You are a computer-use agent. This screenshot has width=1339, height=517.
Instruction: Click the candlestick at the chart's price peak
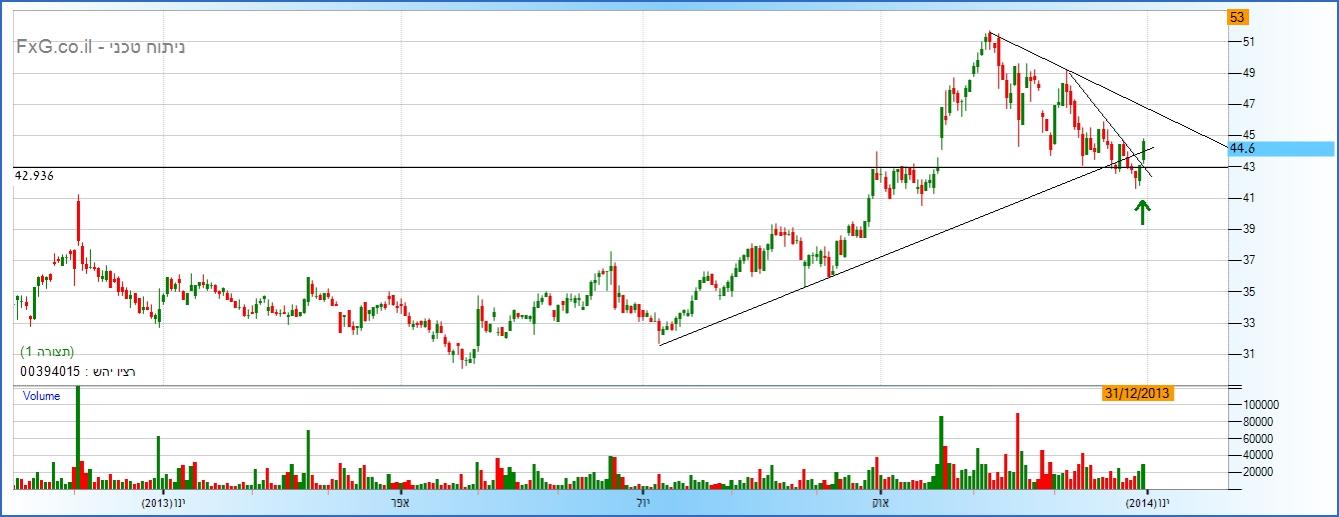[x=988, y=40]
